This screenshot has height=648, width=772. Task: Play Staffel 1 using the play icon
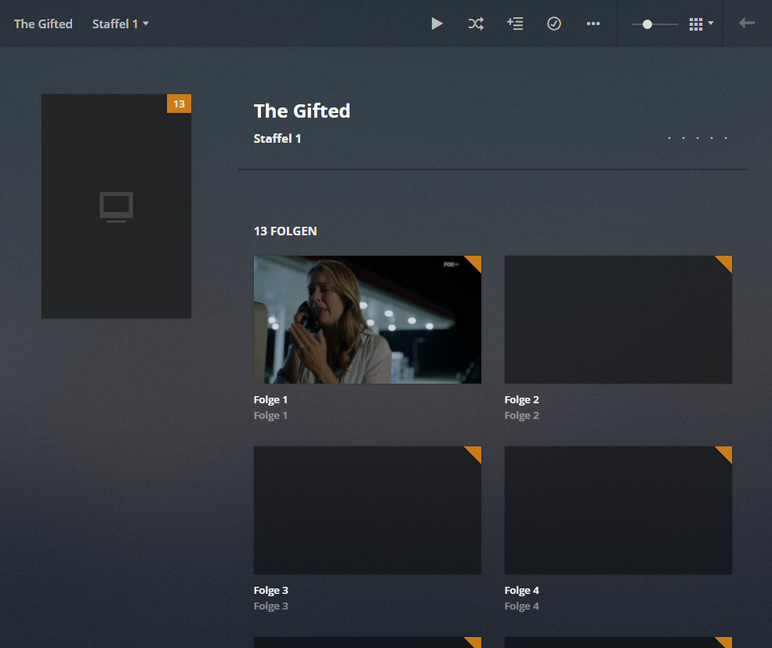pyautogui.click(x=436, y=24)
